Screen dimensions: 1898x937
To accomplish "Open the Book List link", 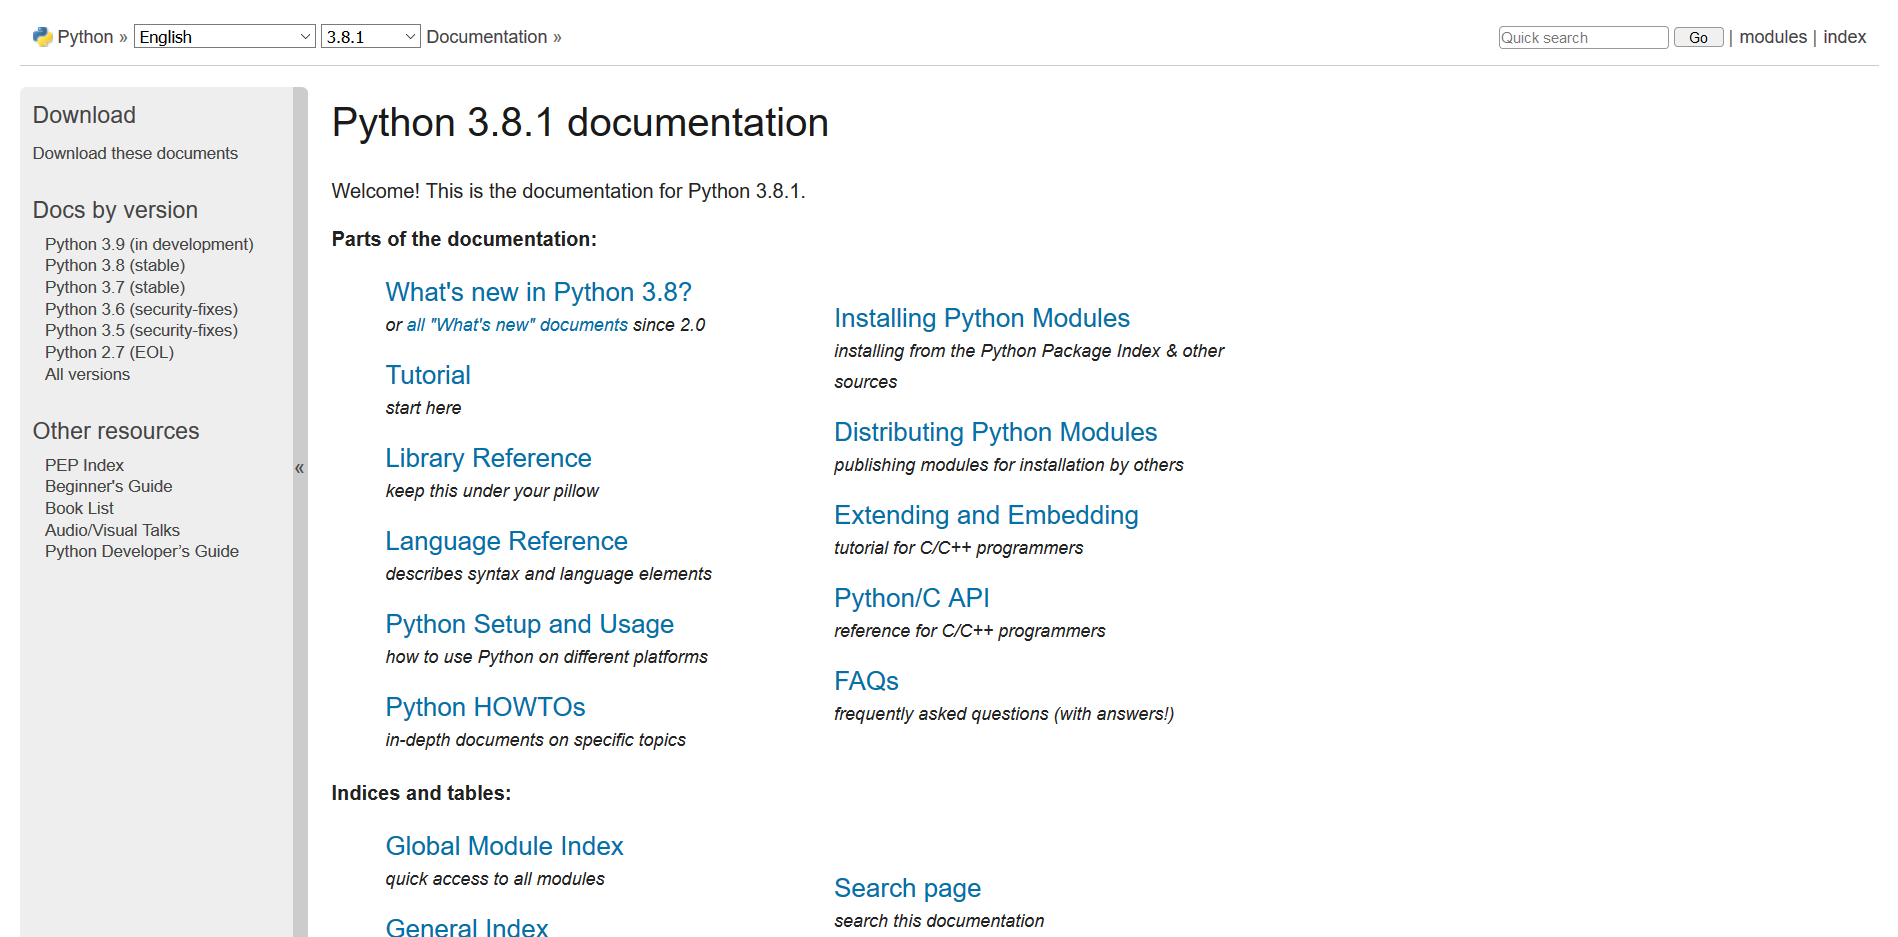I will tap(79, 508).
